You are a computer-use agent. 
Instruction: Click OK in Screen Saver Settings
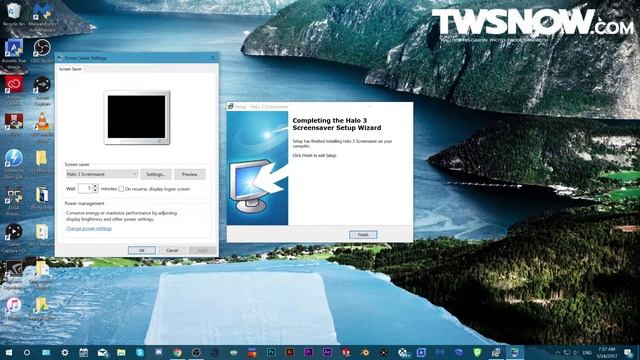[x=142, y=250]
